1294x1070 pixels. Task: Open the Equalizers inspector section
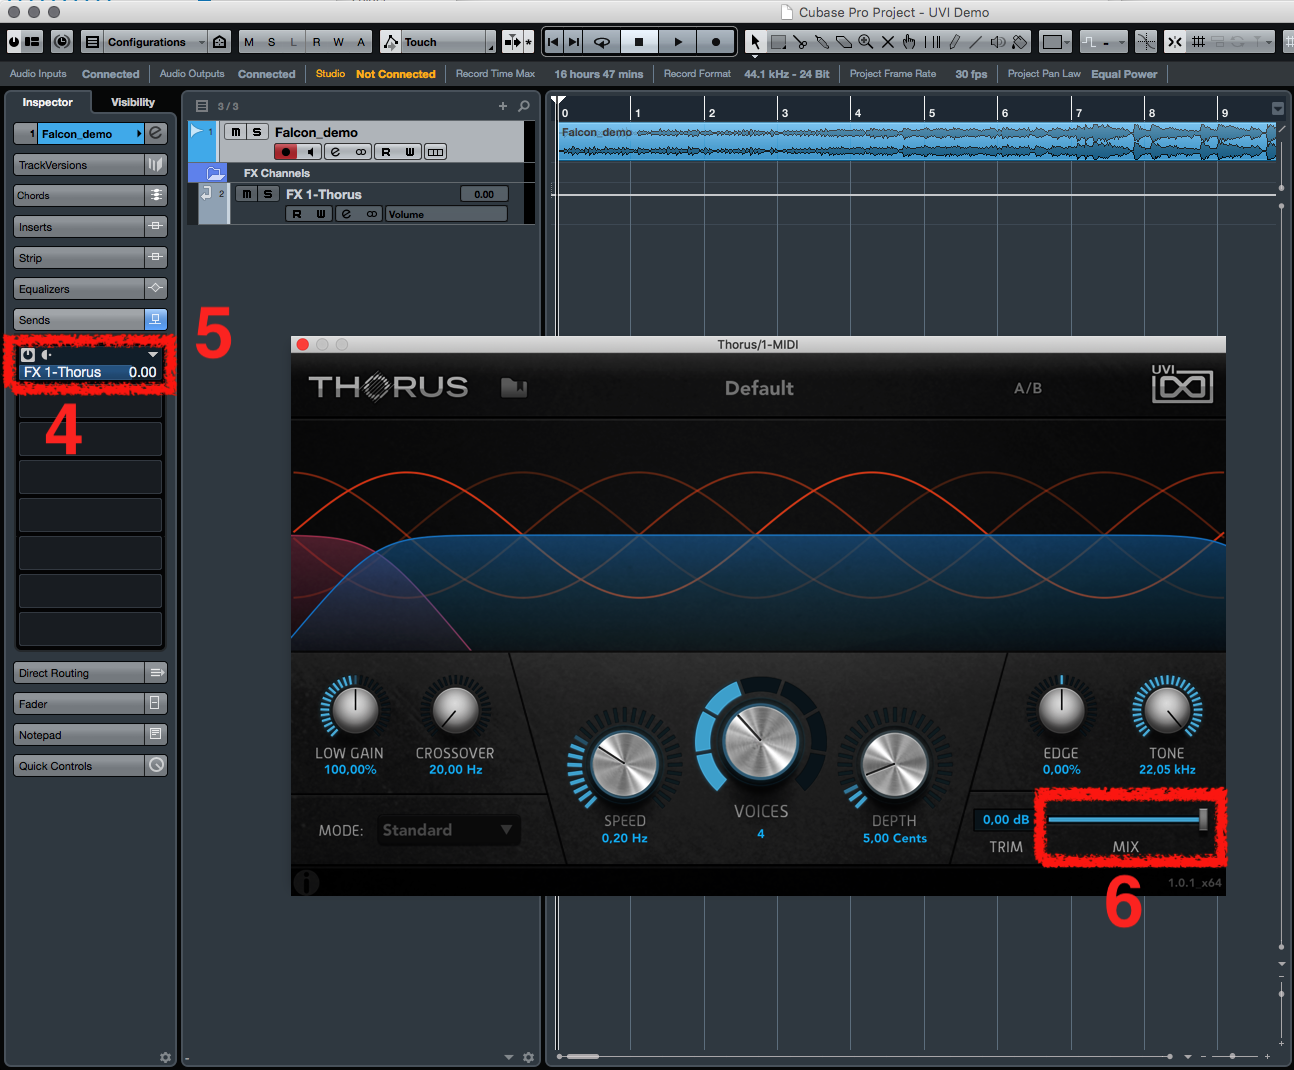79,289
